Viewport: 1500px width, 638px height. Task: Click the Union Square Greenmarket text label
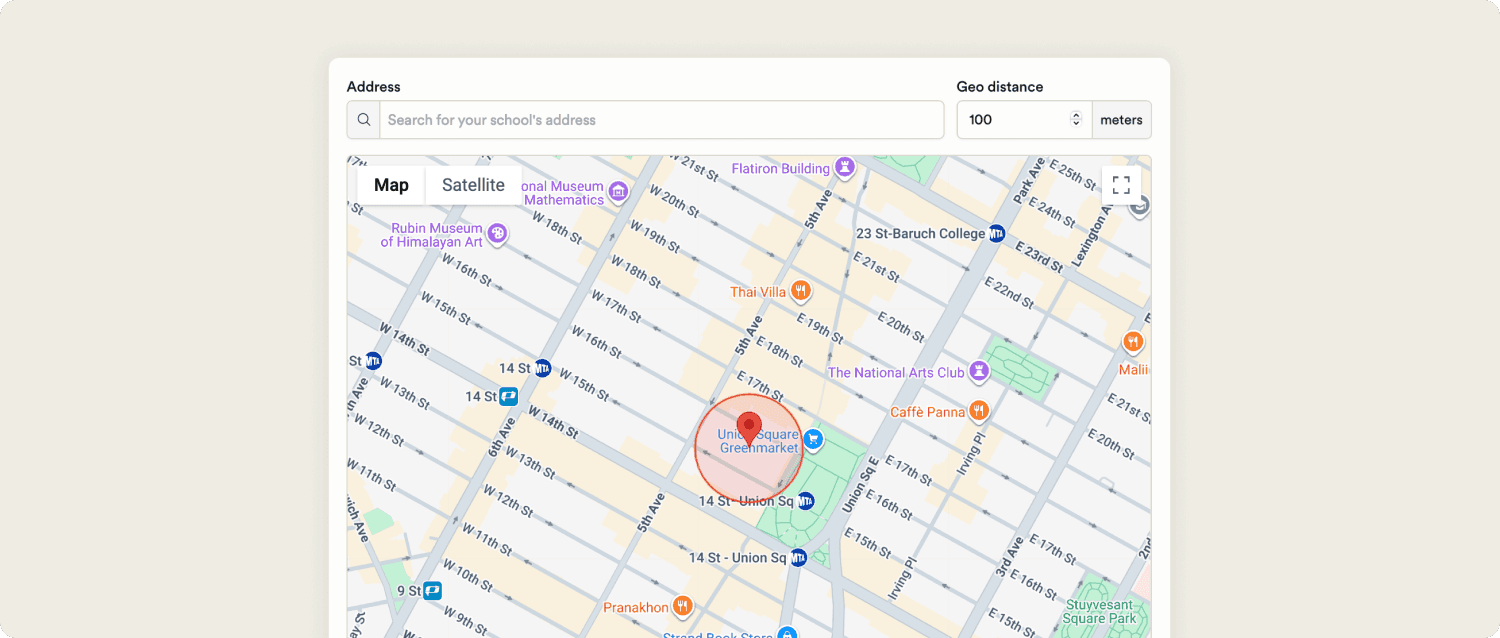[x=760, y=441]
